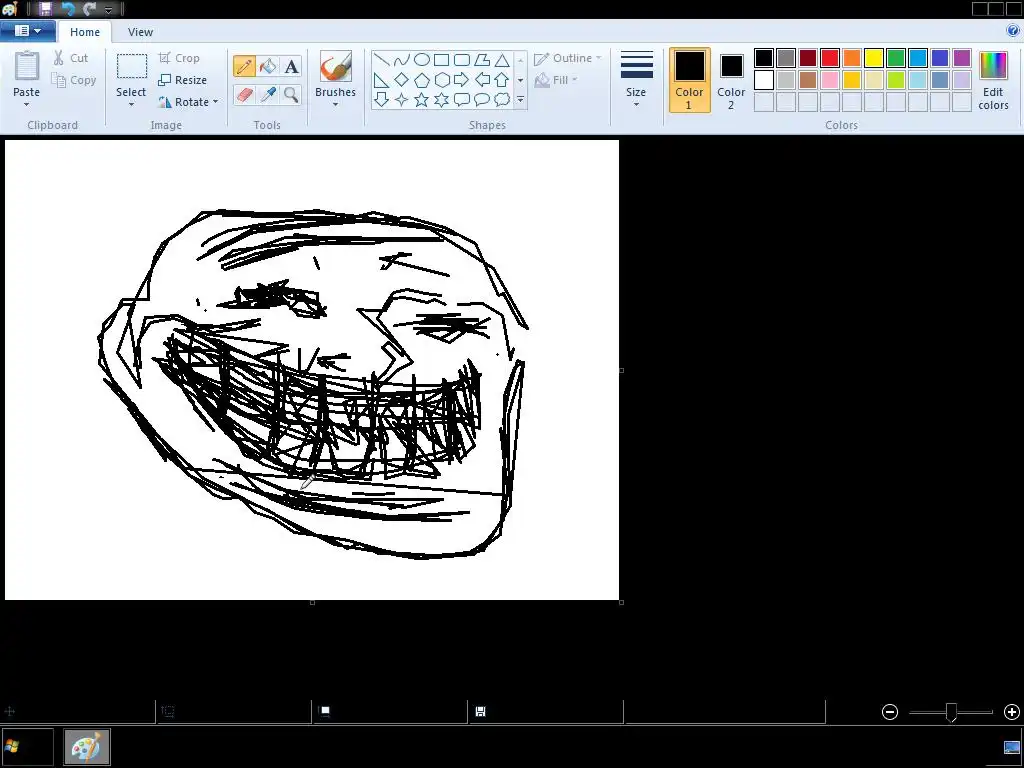1024x768 pixels.
Task: Pick the yellow color swatch
Action: (874, 58)
